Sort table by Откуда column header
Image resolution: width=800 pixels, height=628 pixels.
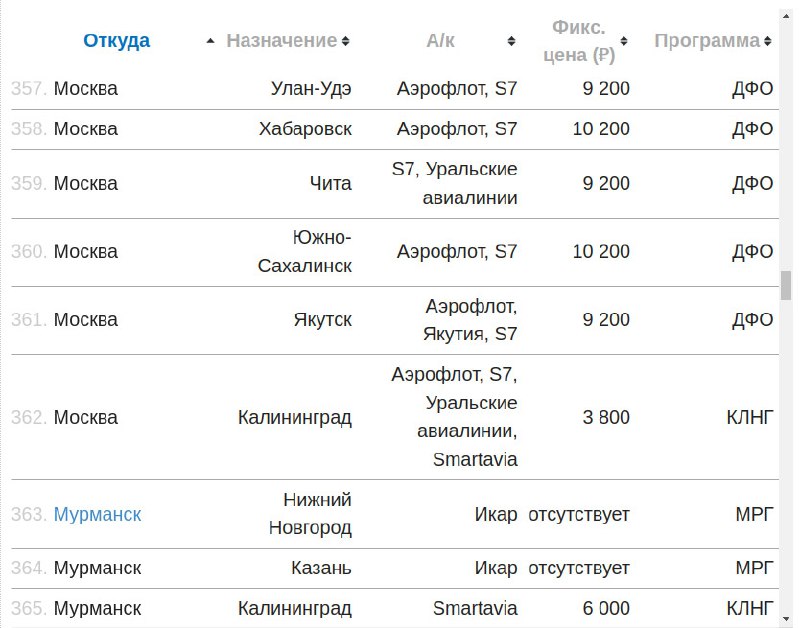(116, 41)
